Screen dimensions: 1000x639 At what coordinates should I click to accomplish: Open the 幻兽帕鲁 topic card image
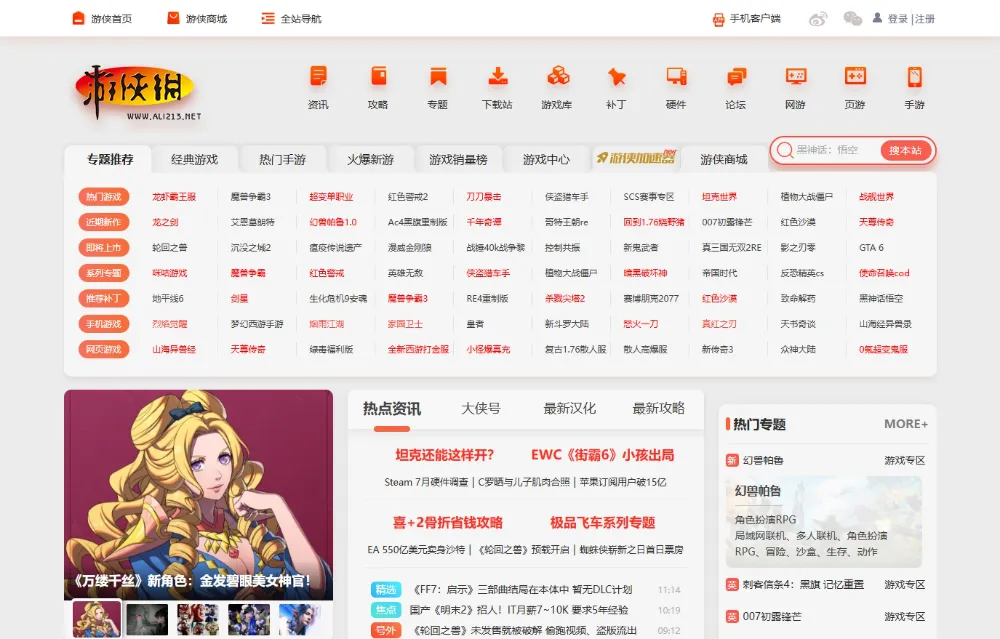tap(824, 522)
